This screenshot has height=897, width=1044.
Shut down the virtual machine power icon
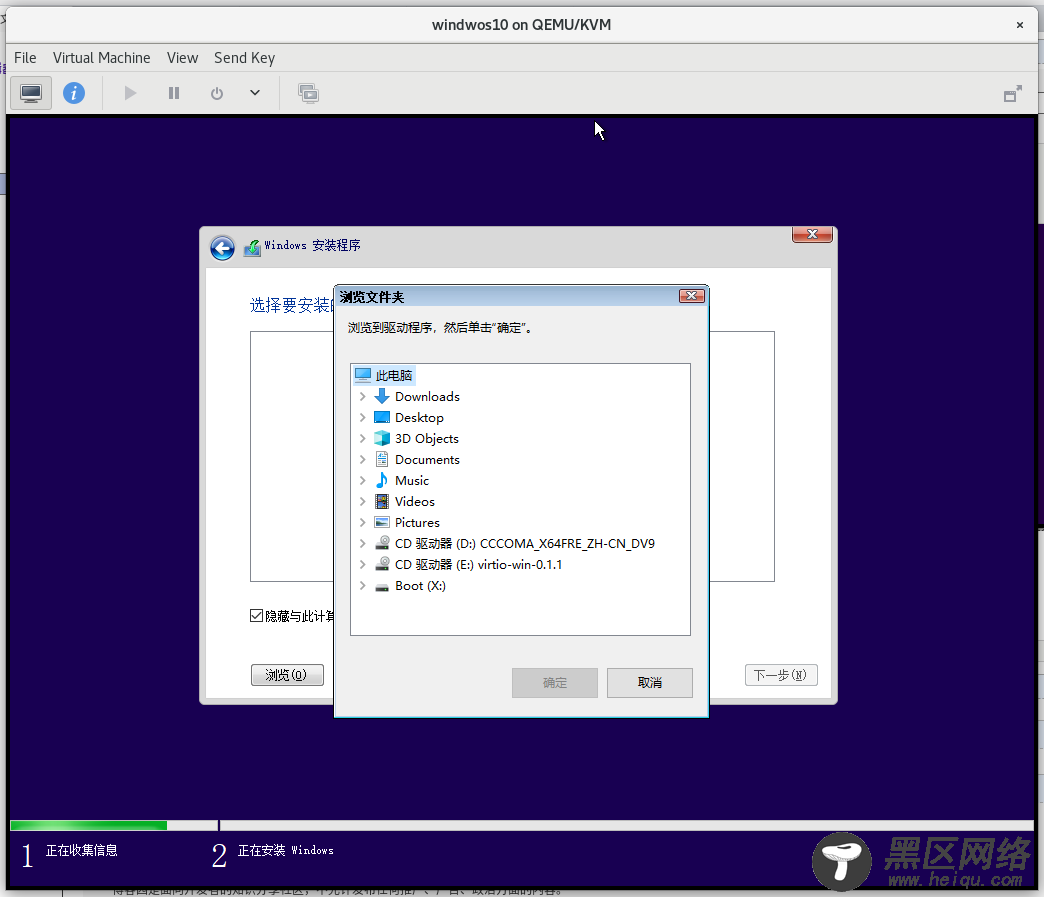tap(217, 93)
